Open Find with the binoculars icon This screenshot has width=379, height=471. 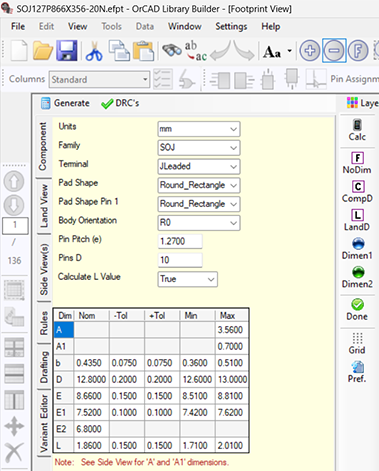pos(172,50)
